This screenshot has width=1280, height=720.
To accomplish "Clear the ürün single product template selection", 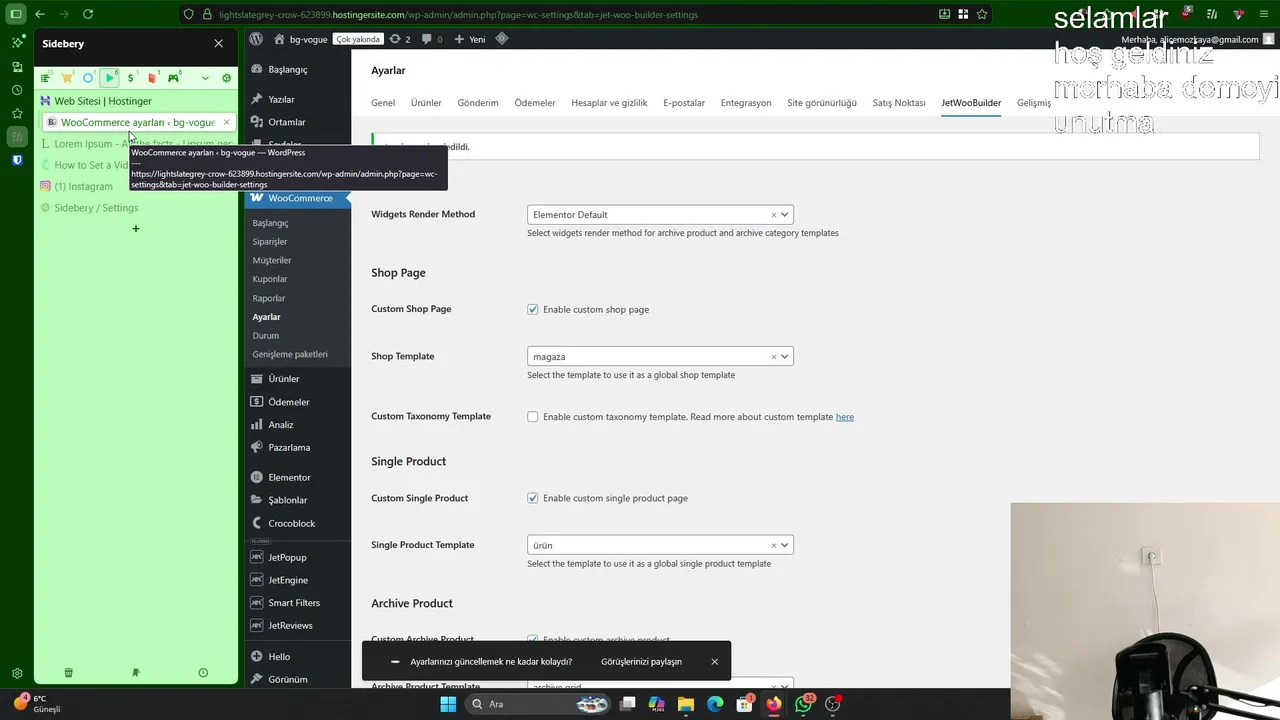I will tap(773, 546).
